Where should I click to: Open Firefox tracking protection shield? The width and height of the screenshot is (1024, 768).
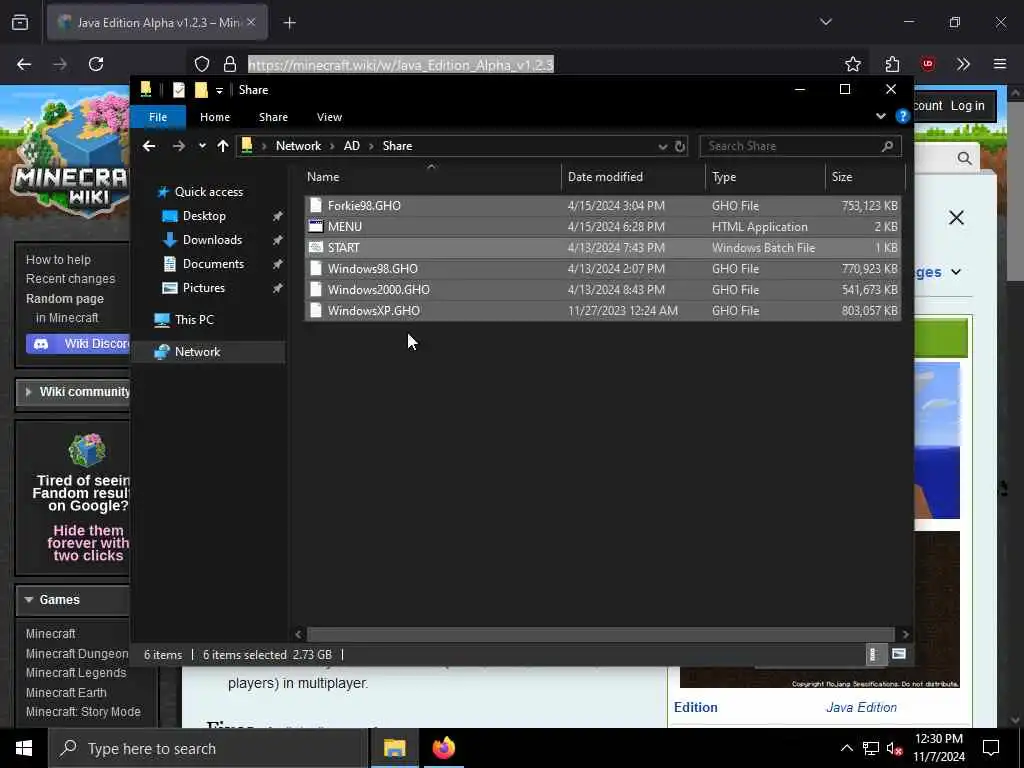coord(202,64)
